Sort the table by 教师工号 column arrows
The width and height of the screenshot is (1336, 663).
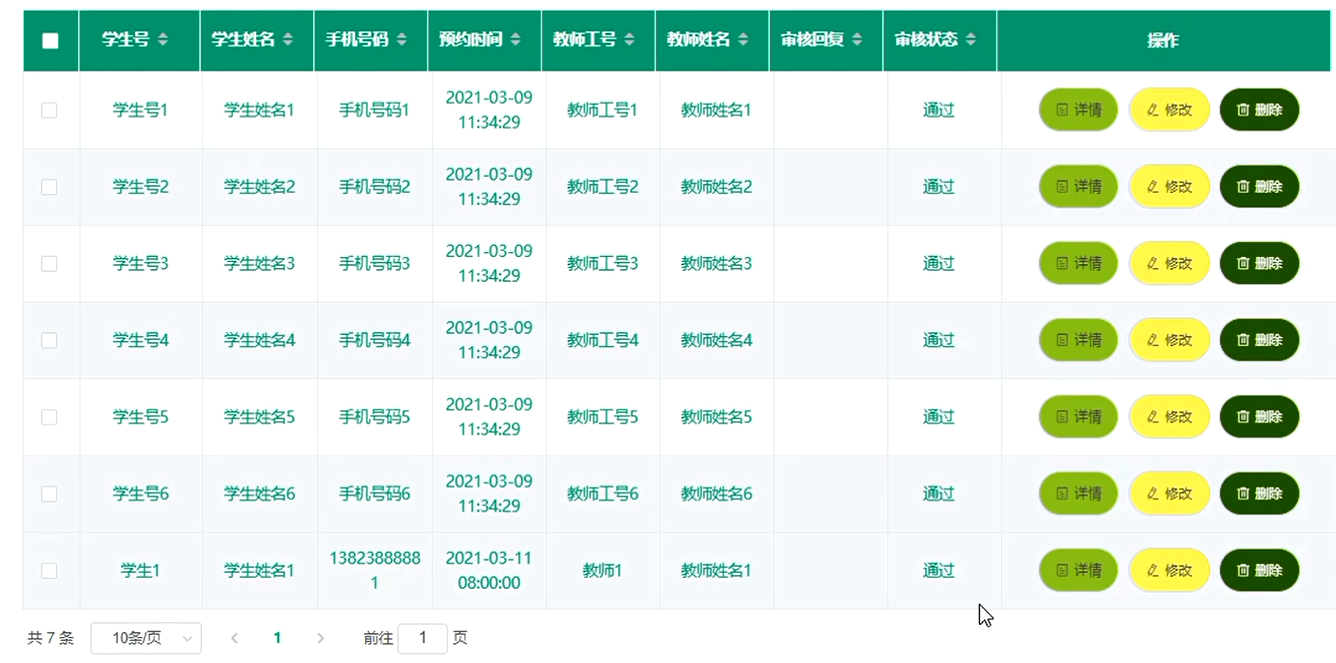630,40
